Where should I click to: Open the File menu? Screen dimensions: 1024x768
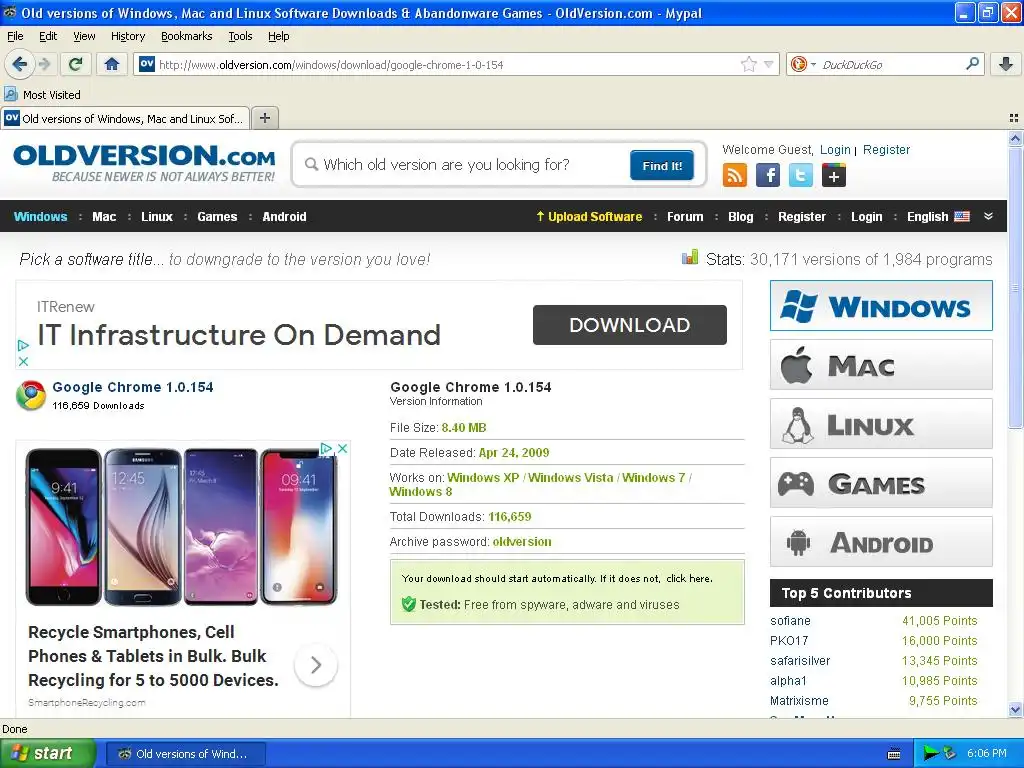pos(15,36)
